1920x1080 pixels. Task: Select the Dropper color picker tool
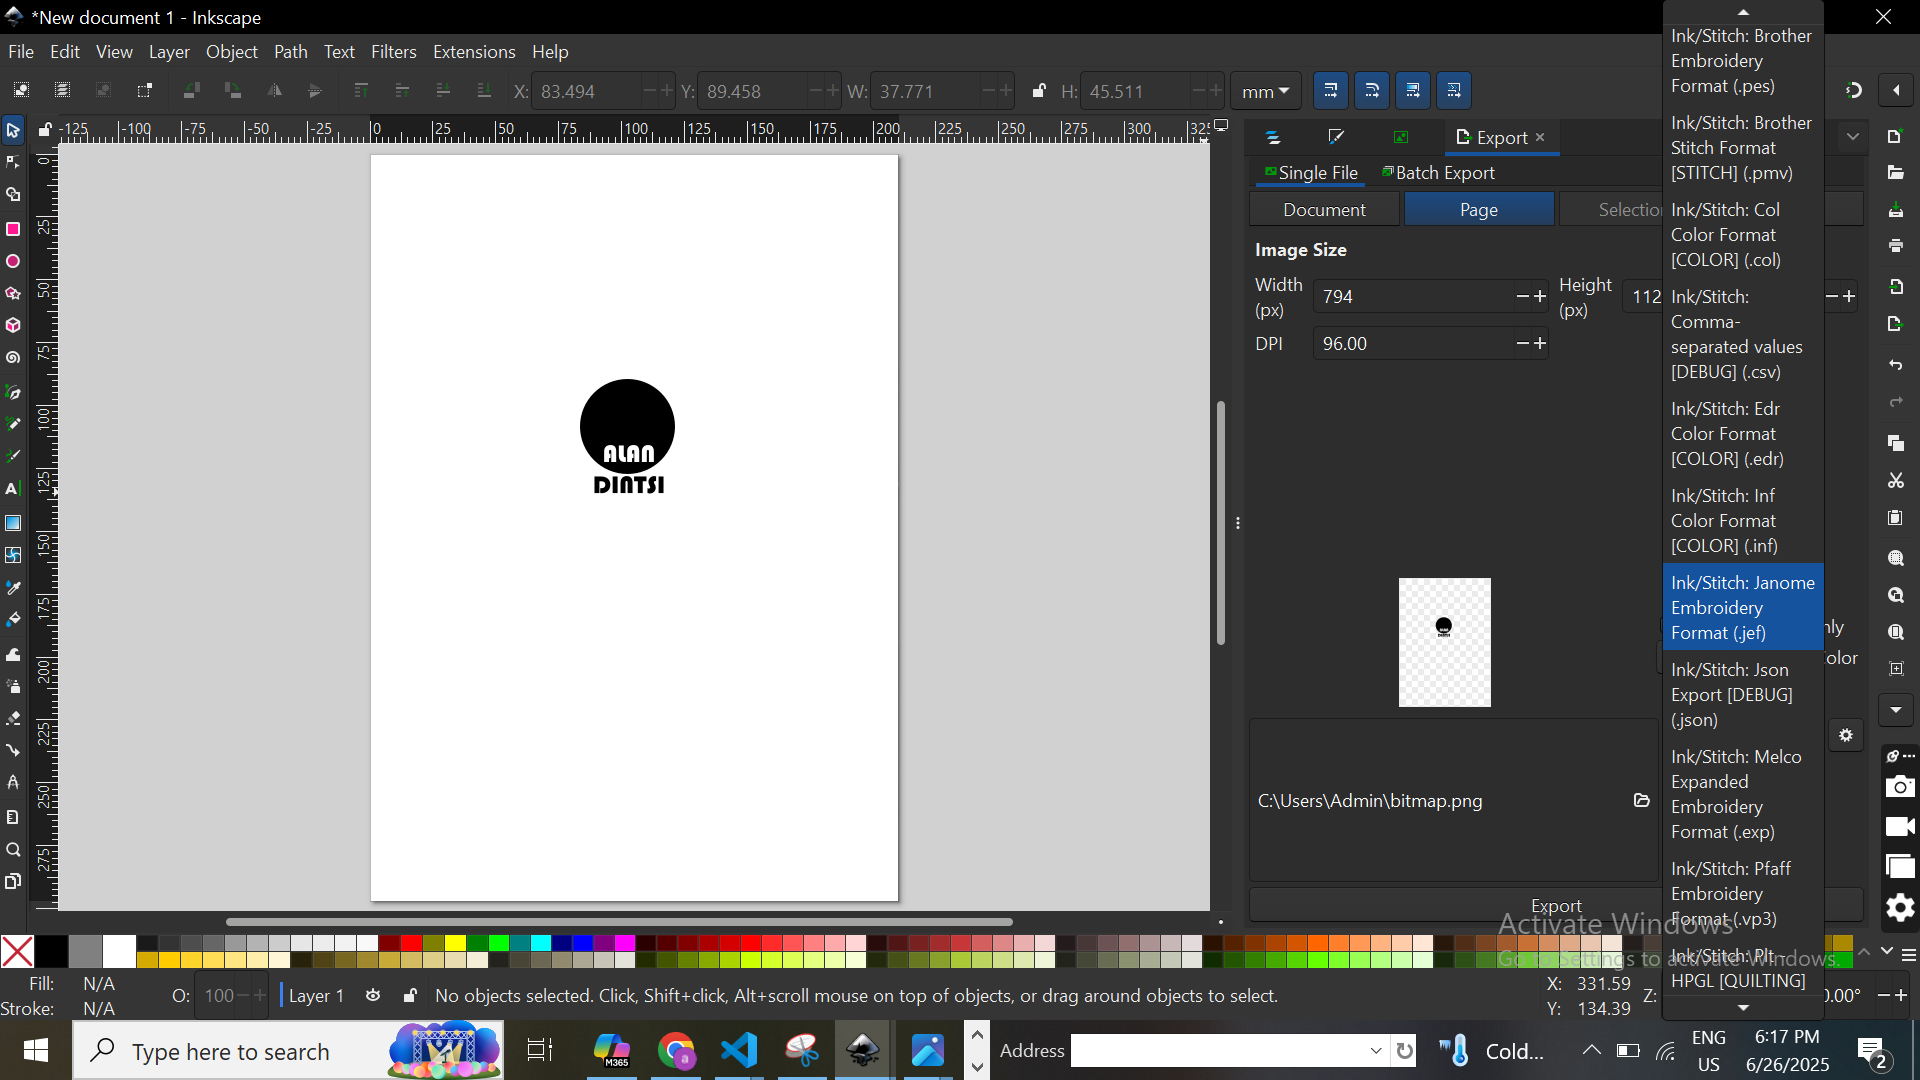[13, 588]
